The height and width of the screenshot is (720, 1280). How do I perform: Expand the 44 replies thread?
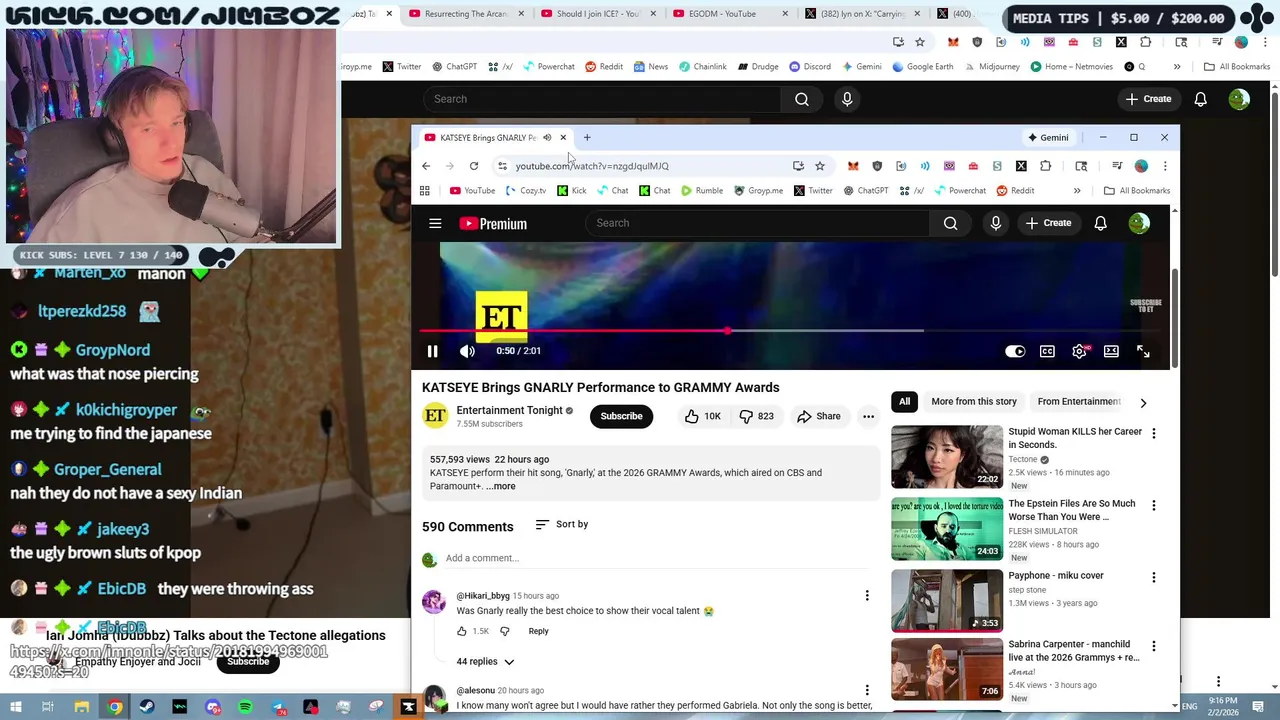(x=485, y=661)
